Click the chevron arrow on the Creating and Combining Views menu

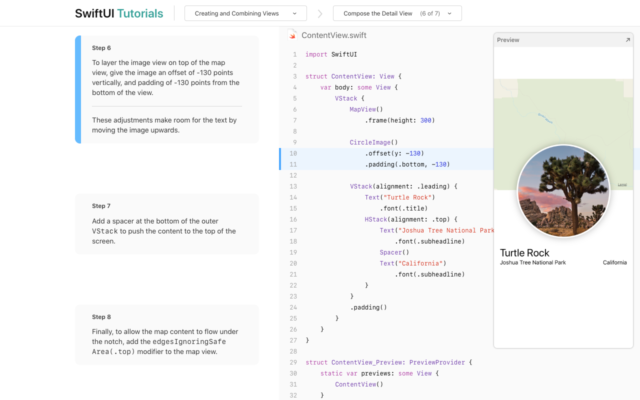coord(295,13)
